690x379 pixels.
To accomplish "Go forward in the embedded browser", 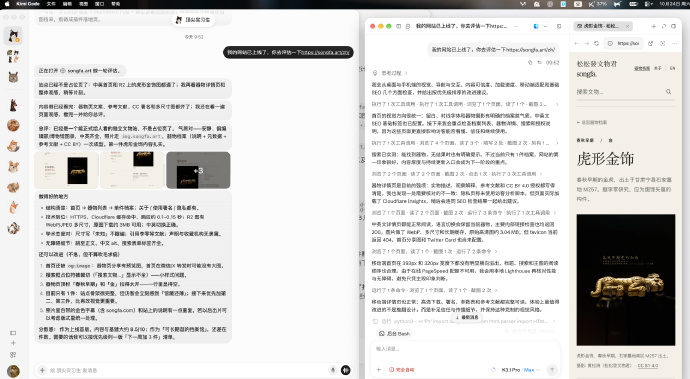I will pos(587,44).
